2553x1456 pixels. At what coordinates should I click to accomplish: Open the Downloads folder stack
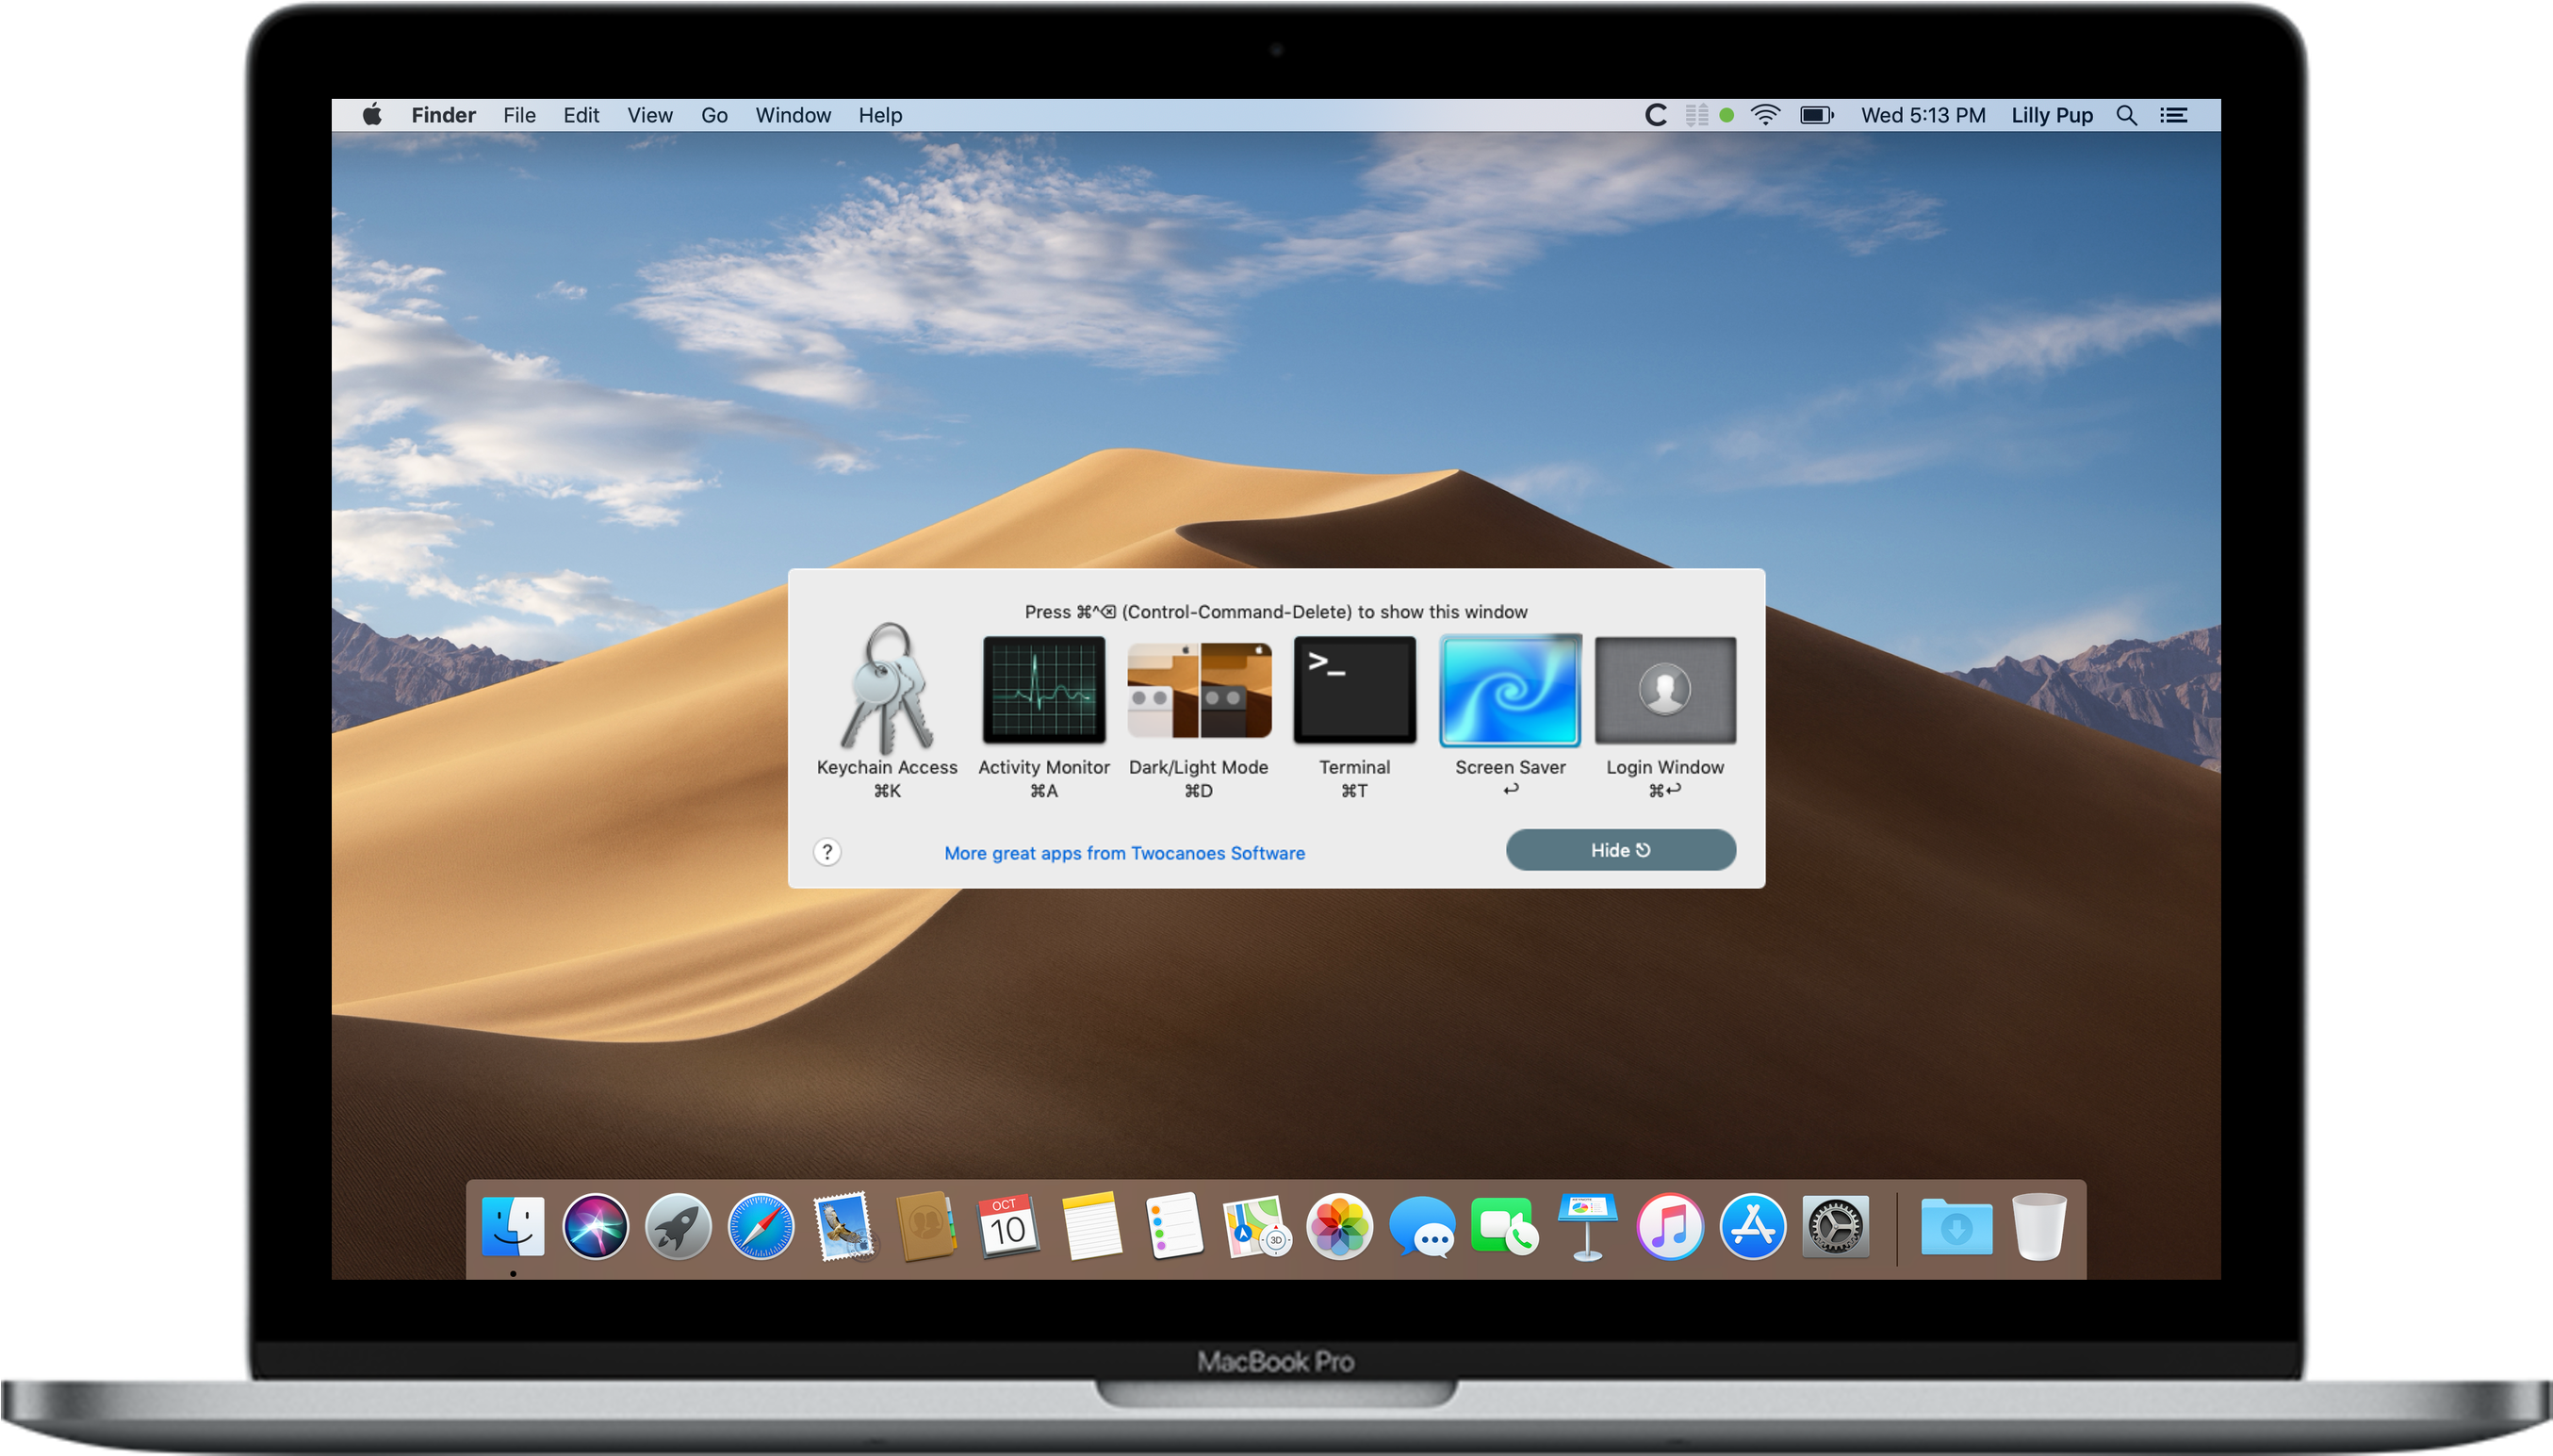(x=1956, y=1226)
